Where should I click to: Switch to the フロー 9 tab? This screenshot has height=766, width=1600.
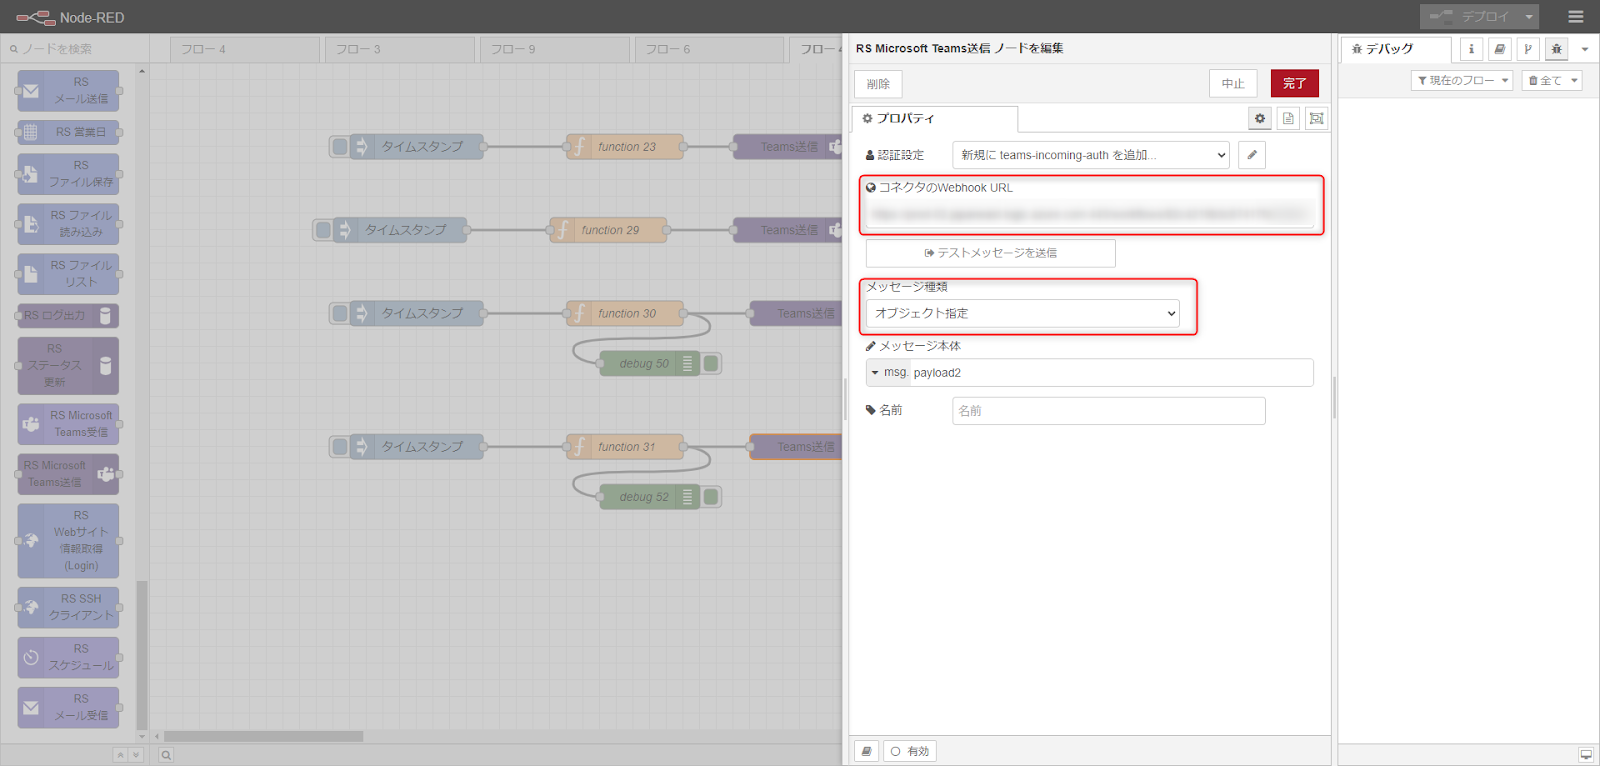tap(555, 49)
